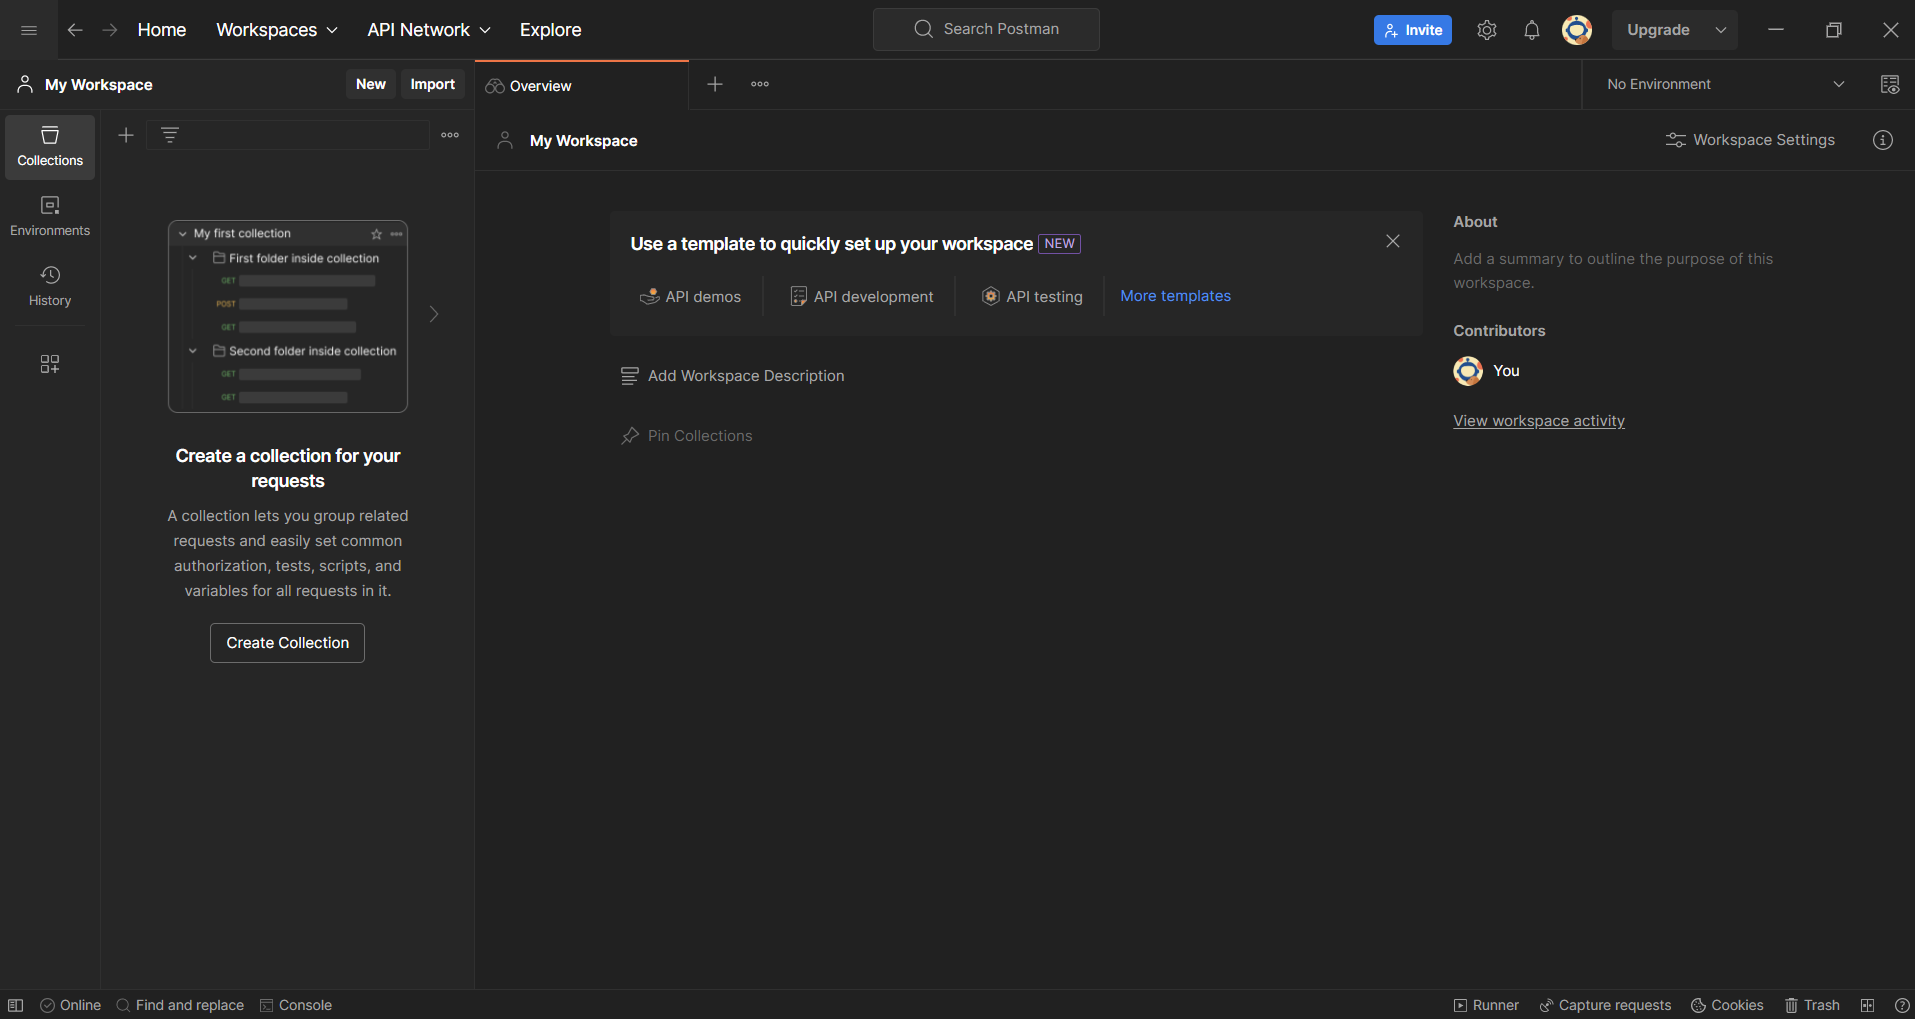Click Add Workspace Description
This screenshot has width=1915, height=1019.
733,376
